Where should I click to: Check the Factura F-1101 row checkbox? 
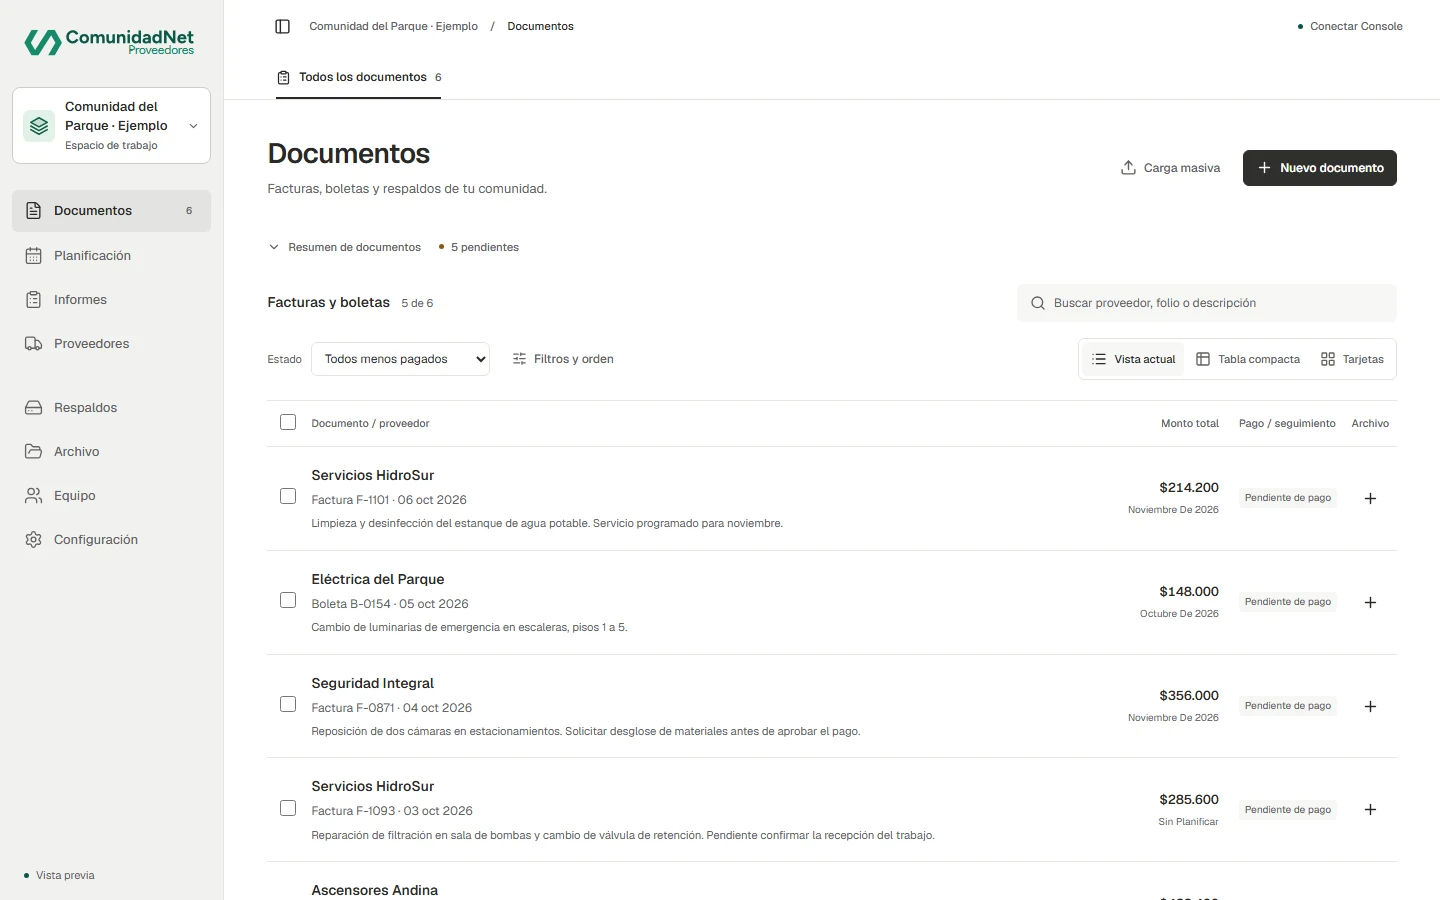click(x=288, y=496)
